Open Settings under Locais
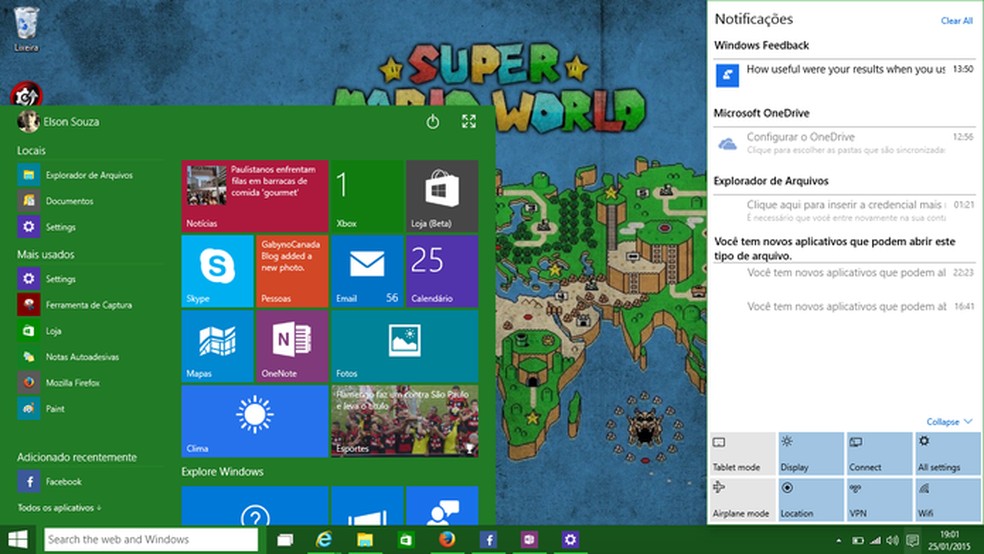This screenshot has width=984, height=554. pyautogui.click(x=88, y=226)
